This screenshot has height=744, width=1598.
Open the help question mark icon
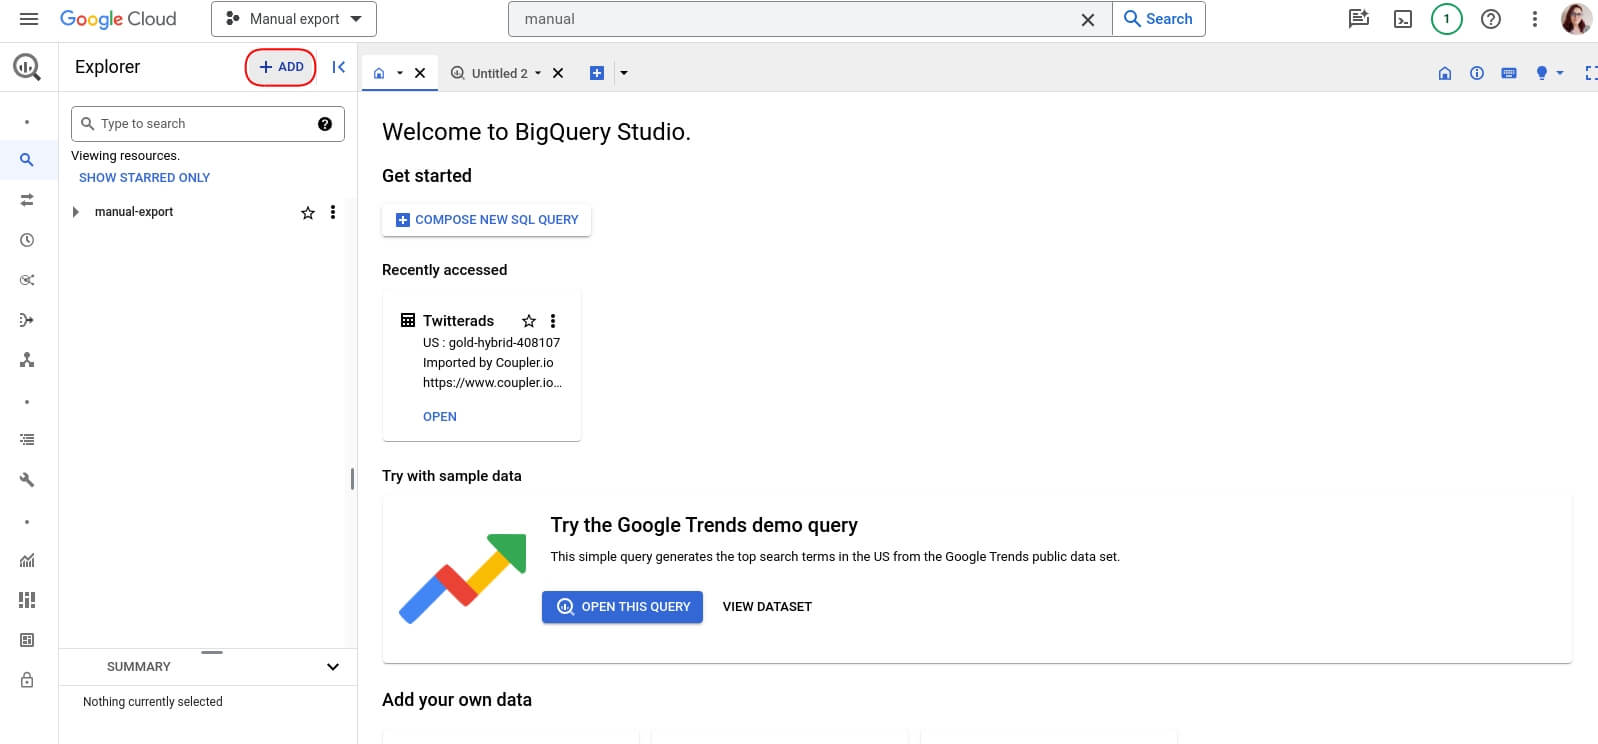[1490, 19]
